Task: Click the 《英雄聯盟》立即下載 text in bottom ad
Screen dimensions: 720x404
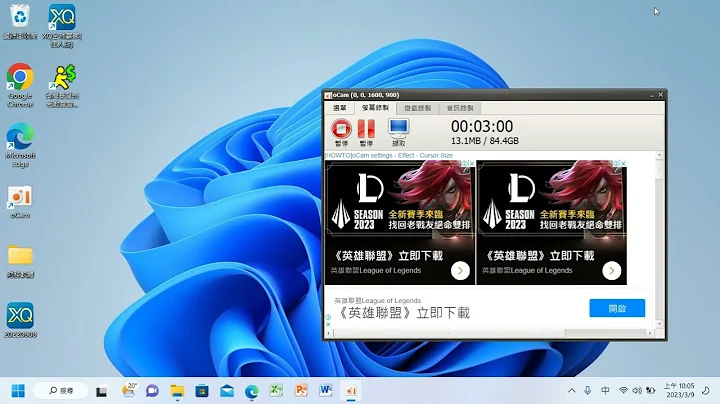Action: 405,313
